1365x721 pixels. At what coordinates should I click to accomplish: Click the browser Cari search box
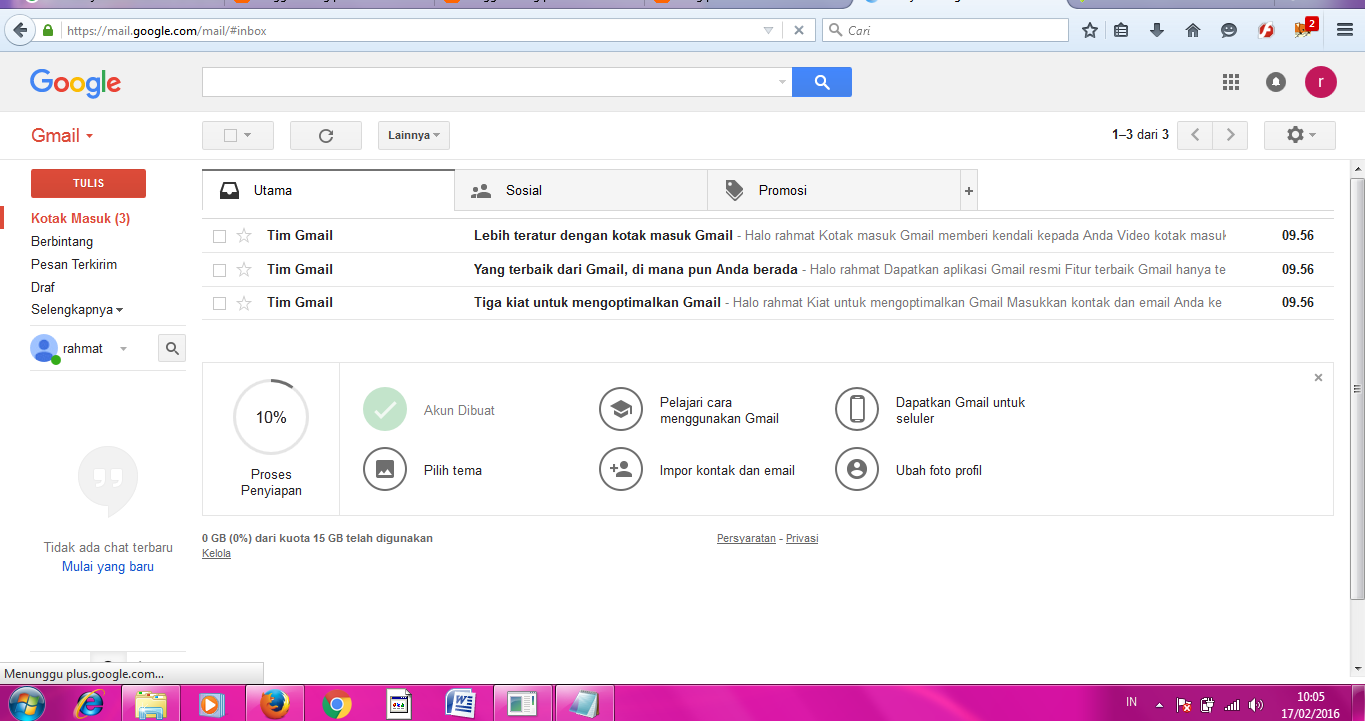(x=945, y=30)
